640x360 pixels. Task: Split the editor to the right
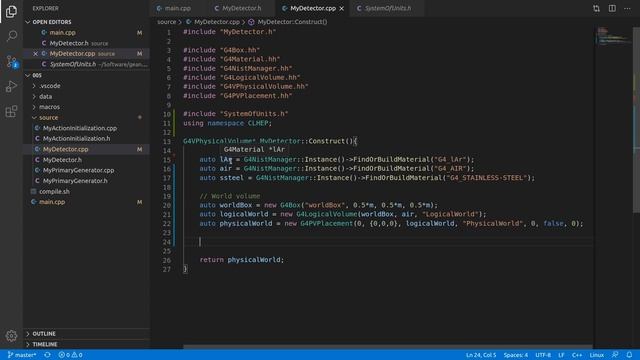tap(612, 8)
